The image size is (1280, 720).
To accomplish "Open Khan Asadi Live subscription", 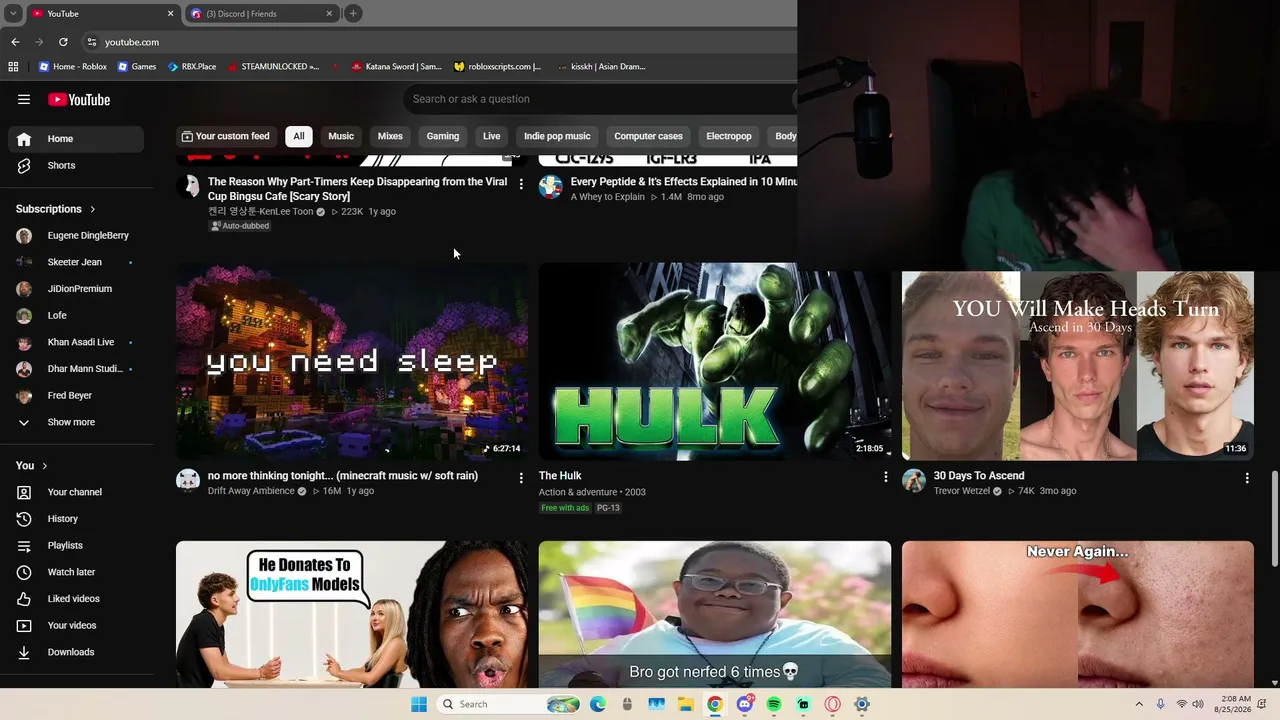I will click(x=76, y=342).
